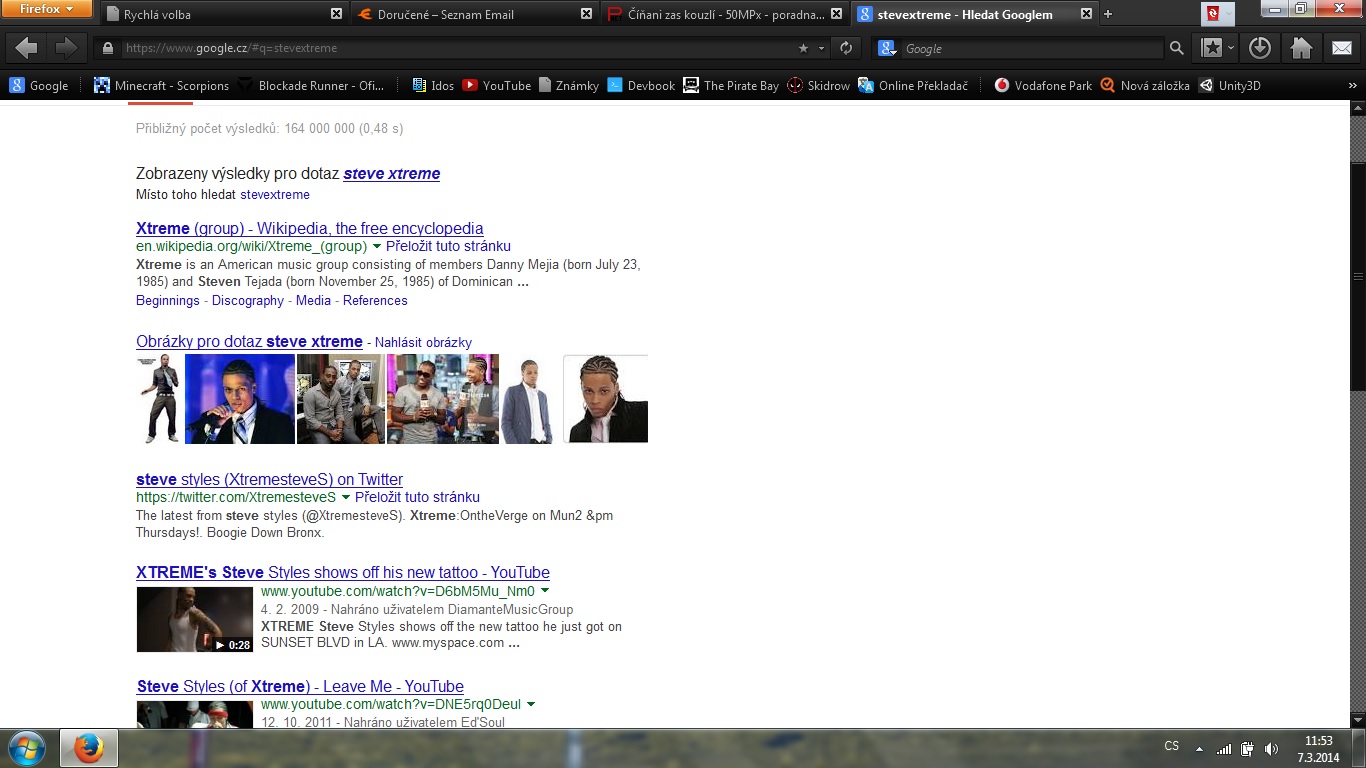1366x768 pixels.
Task: Click the Google search box in the toolbar
Action: (x=1032, y=48)
